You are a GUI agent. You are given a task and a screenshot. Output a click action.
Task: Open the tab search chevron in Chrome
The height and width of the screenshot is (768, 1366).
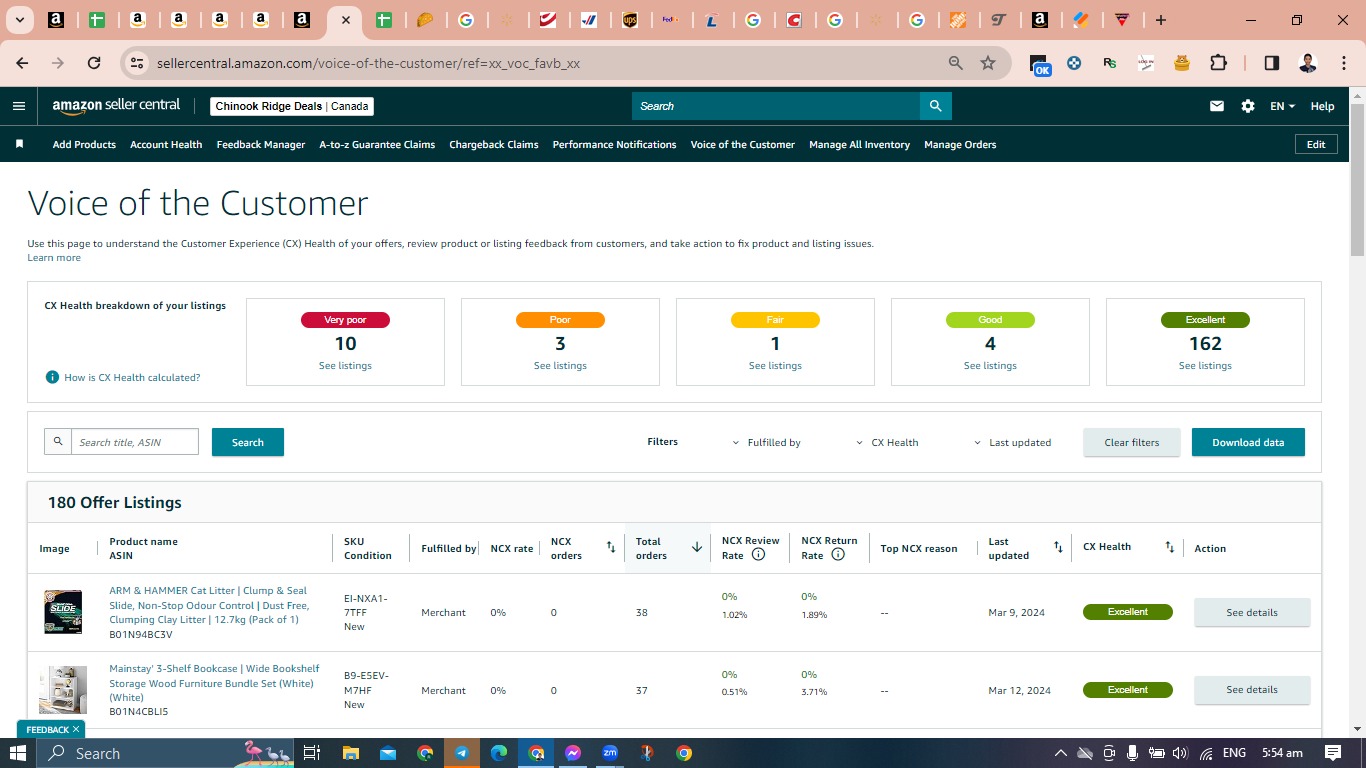click(x=19, y=20)
